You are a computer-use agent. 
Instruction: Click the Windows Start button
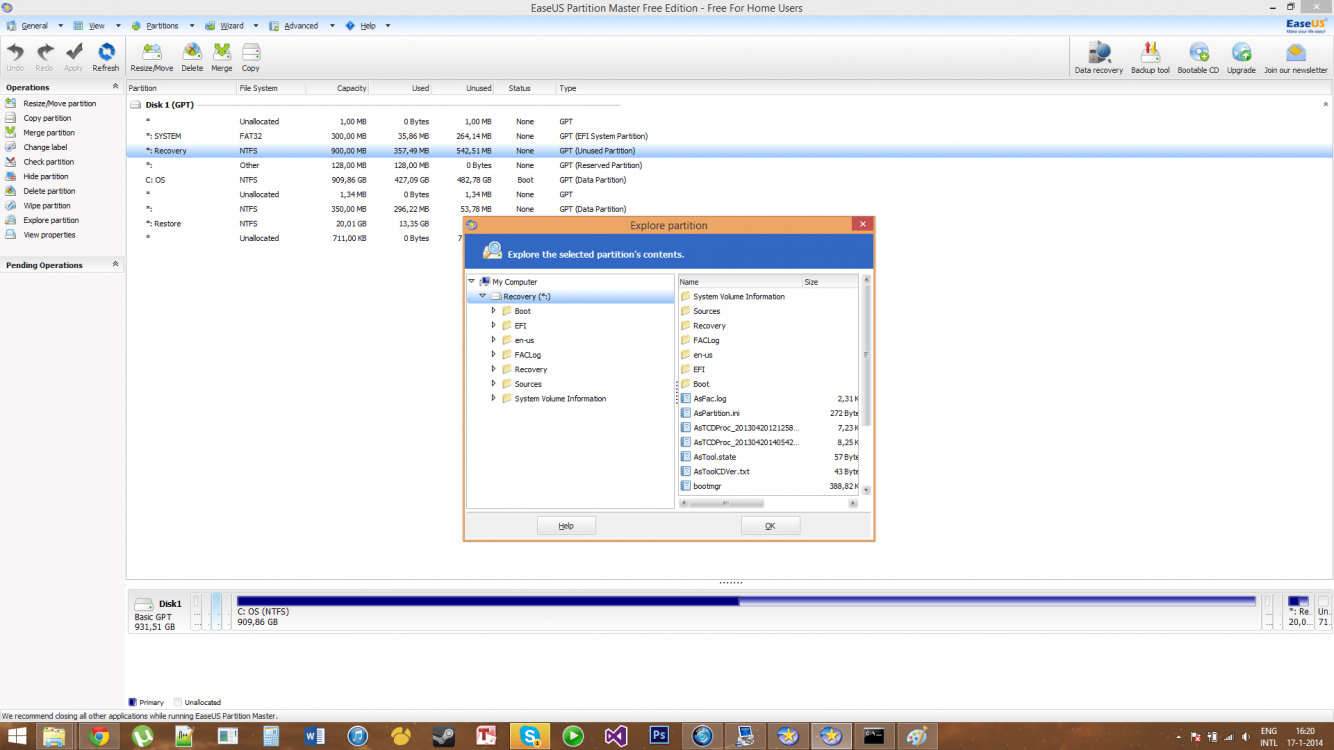tap(17, 736)
